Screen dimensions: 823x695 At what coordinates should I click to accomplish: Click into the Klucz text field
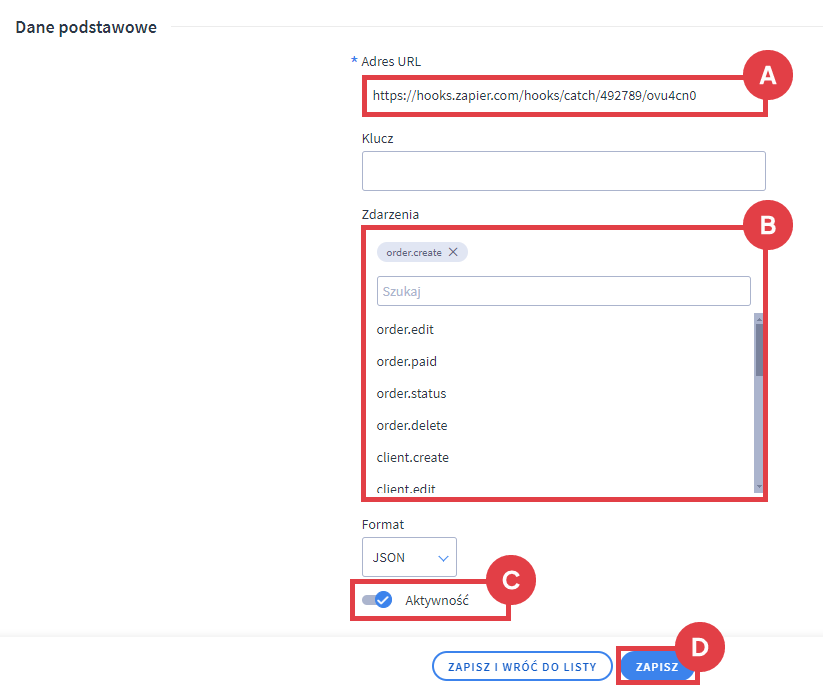[563, 171]
